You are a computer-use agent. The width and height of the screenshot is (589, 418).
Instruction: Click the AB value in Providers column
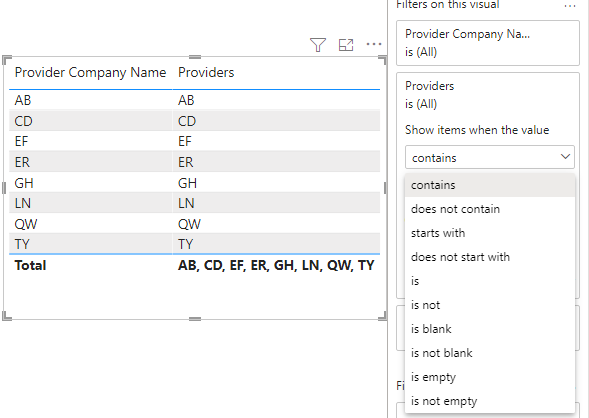pos(186,100)
